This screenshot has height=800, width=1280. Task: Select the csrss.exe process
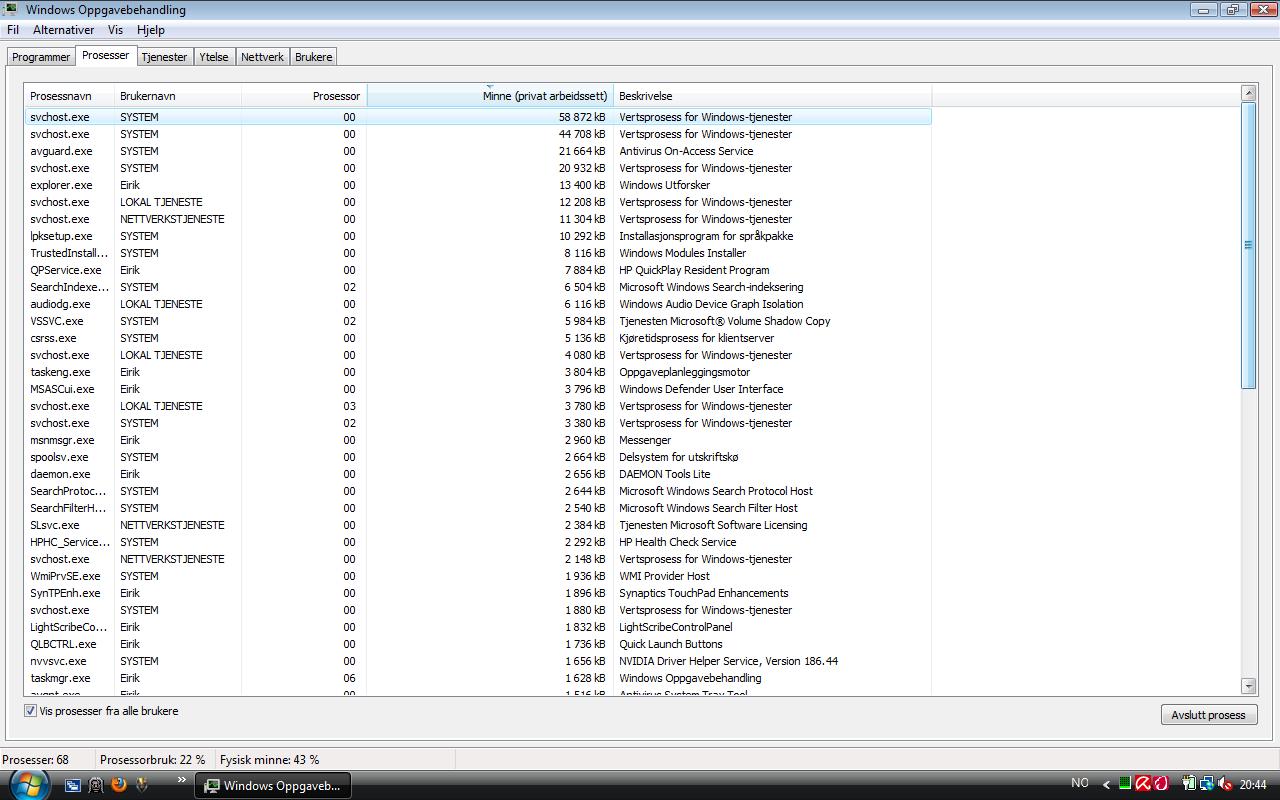(478, 338)
